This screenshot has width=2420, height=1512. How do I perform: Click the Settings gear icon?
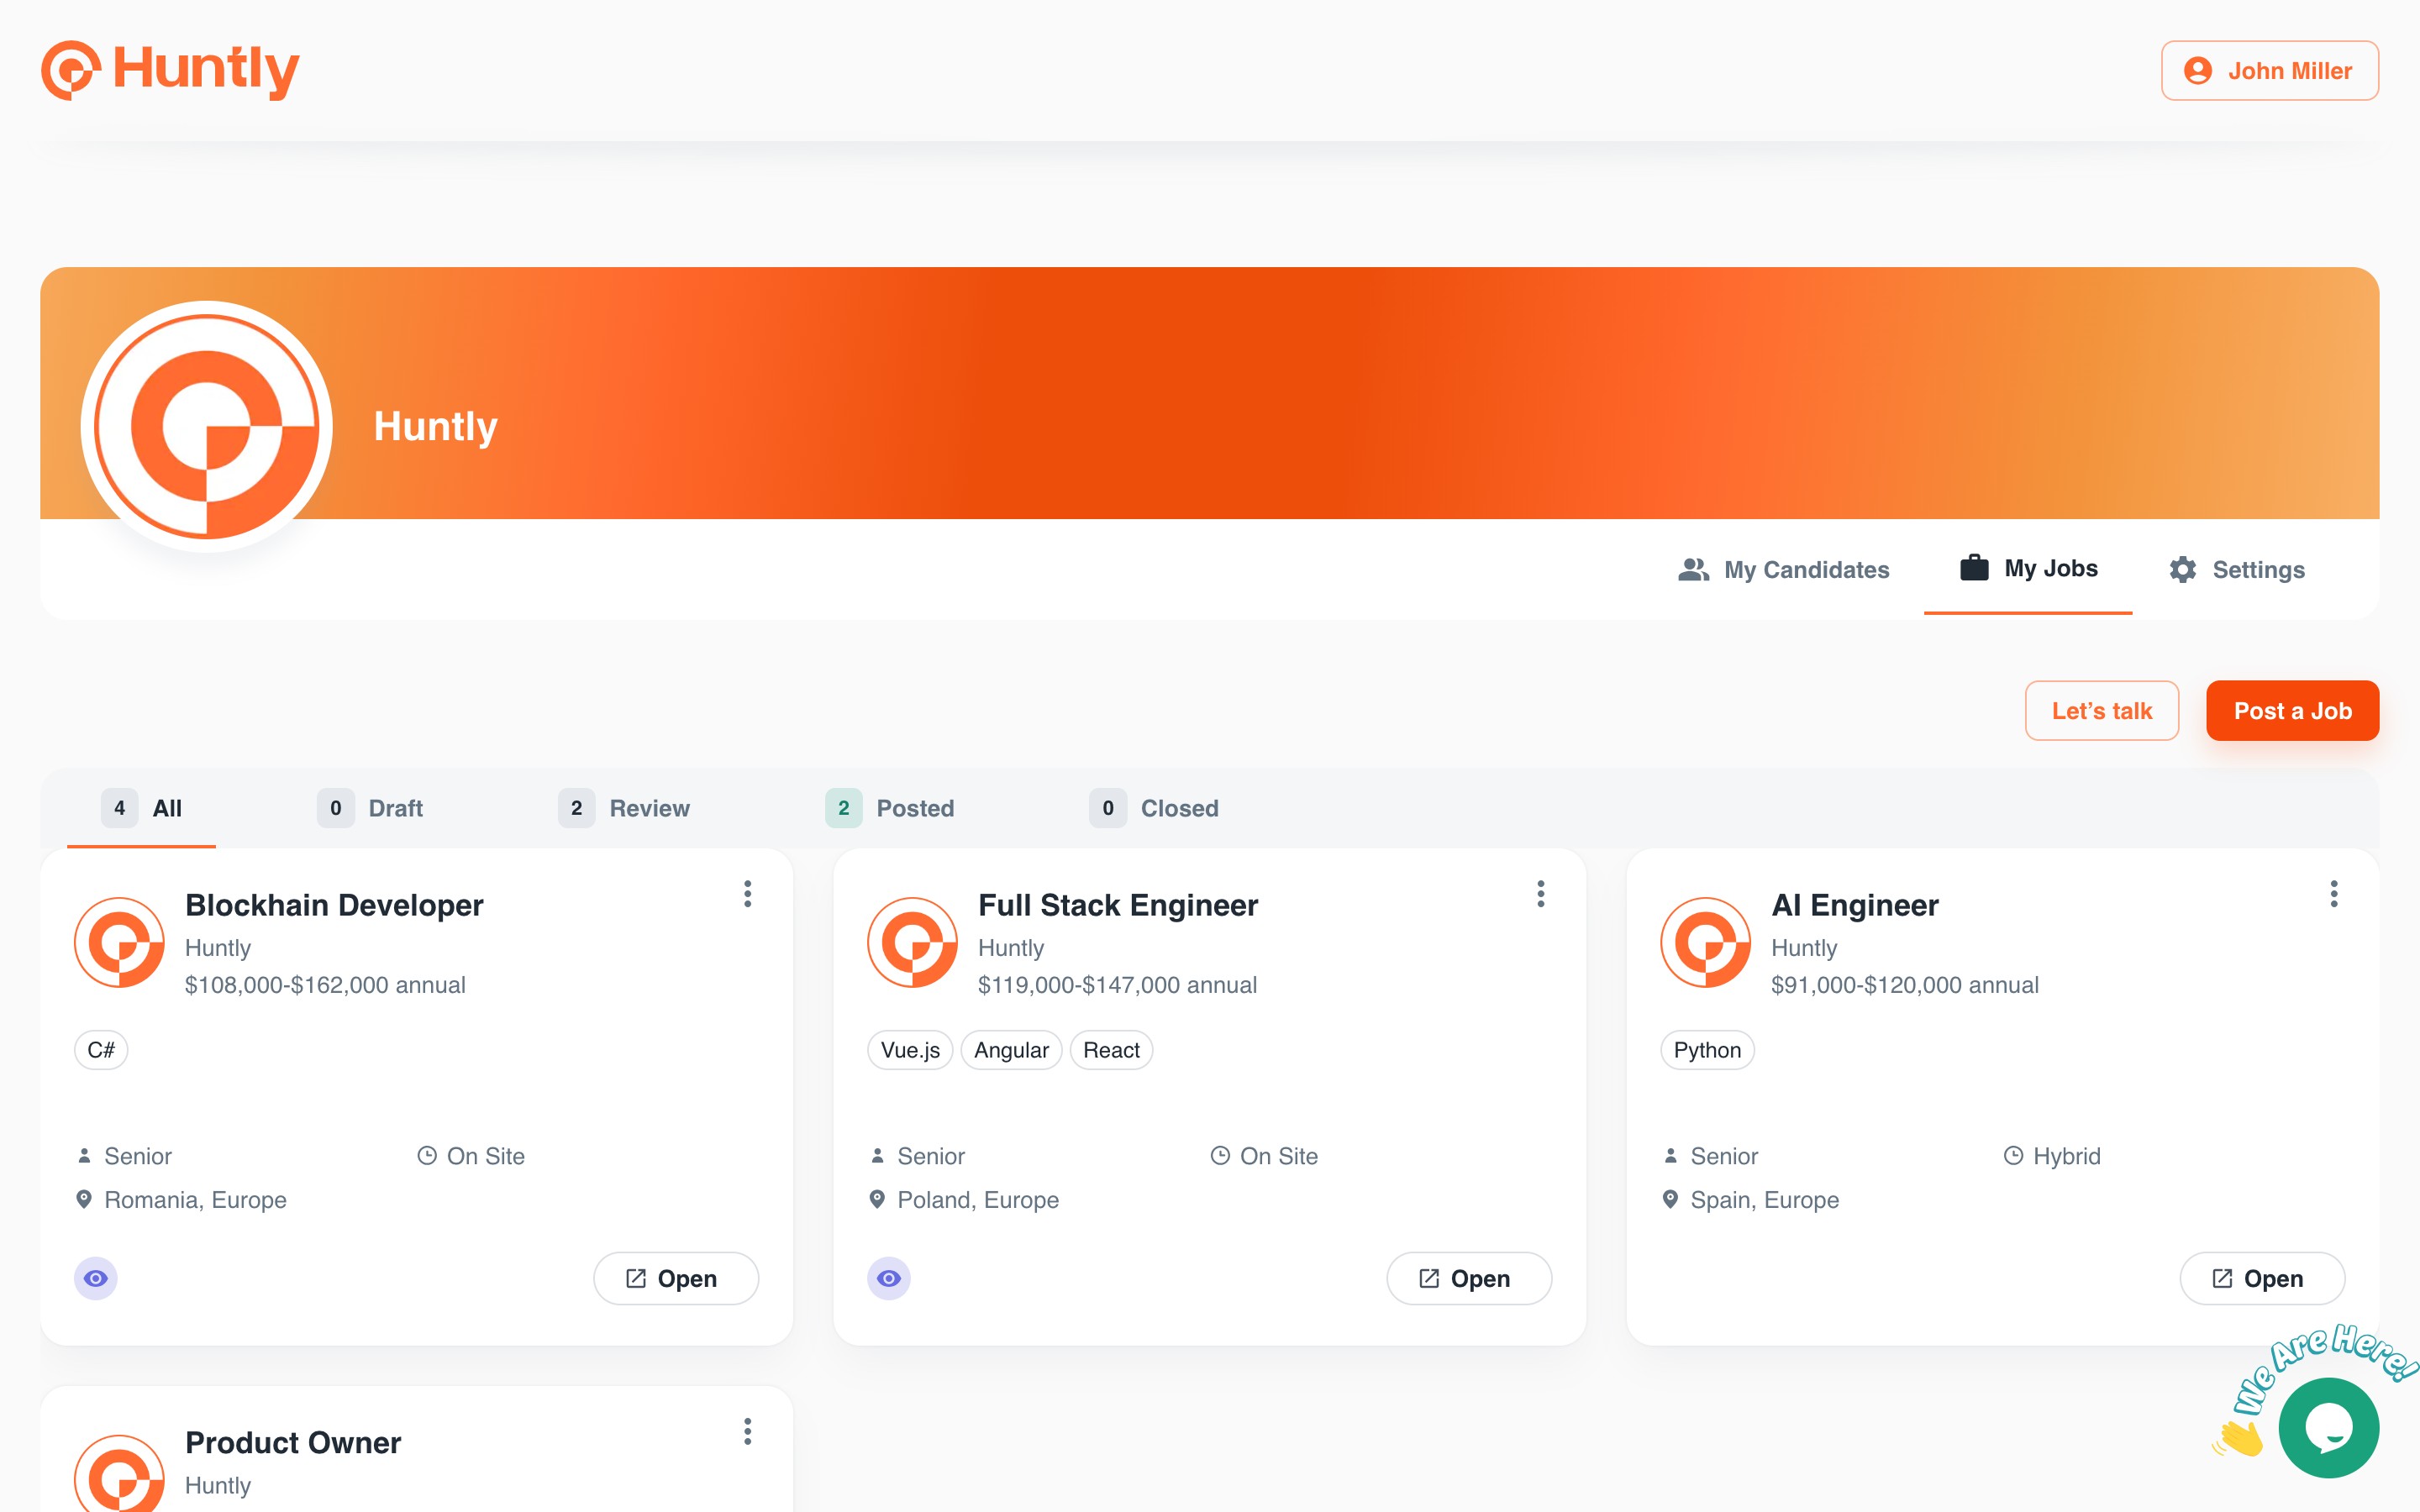point(2182,569)
